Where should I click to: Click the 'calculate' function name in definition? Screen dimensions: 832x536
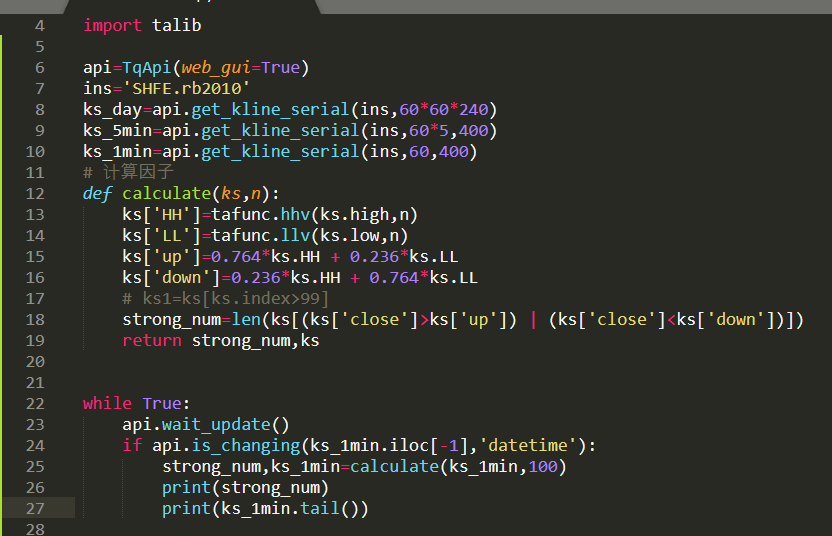tap(167, 194)
